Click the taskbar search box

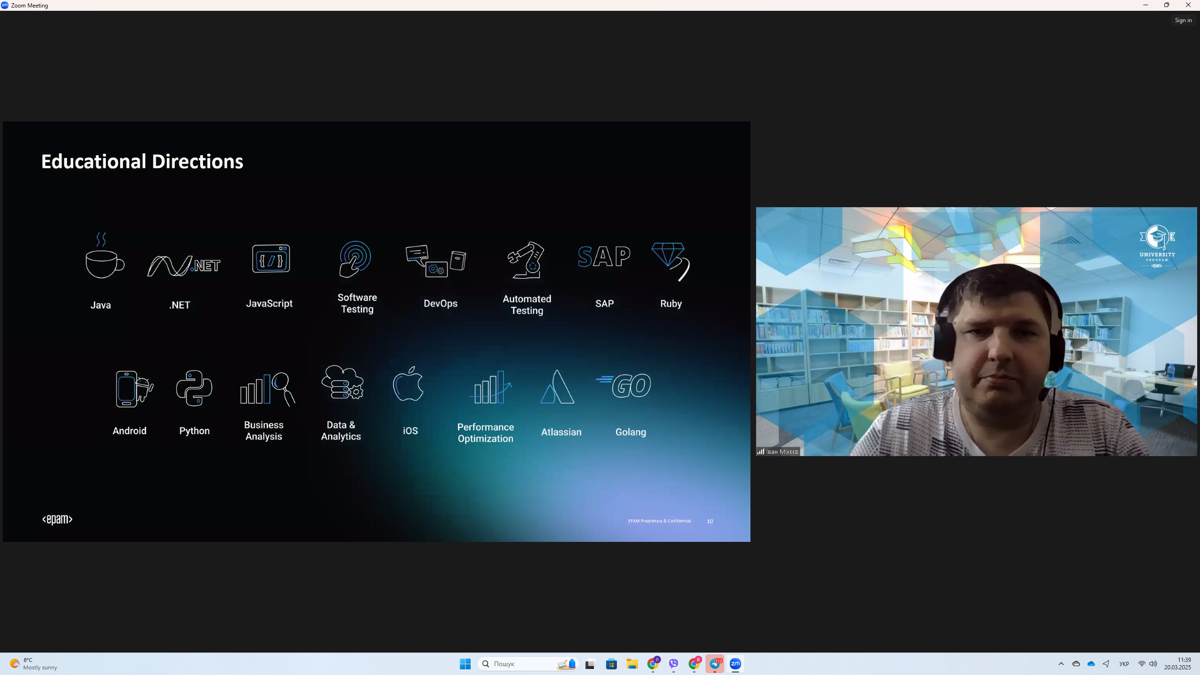click(x=528, y=664)
